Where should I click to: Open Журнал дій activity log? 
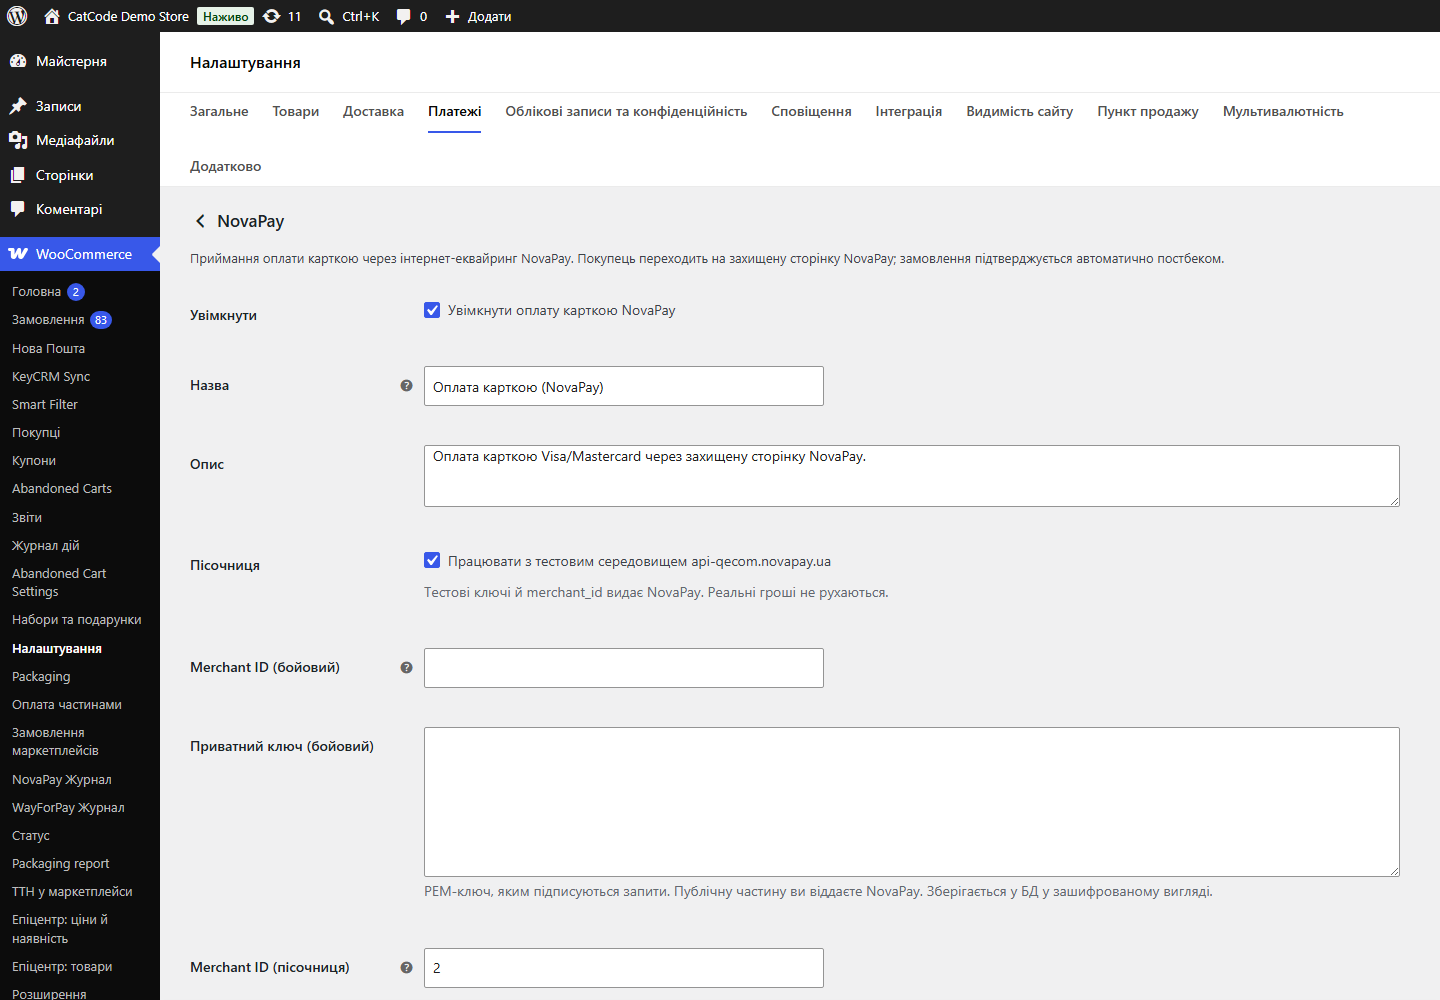coord(46,545)
